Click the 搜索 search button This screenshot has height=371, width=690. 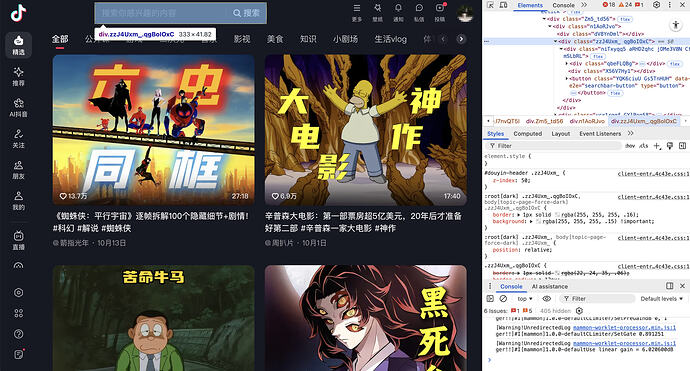(246, 13)
